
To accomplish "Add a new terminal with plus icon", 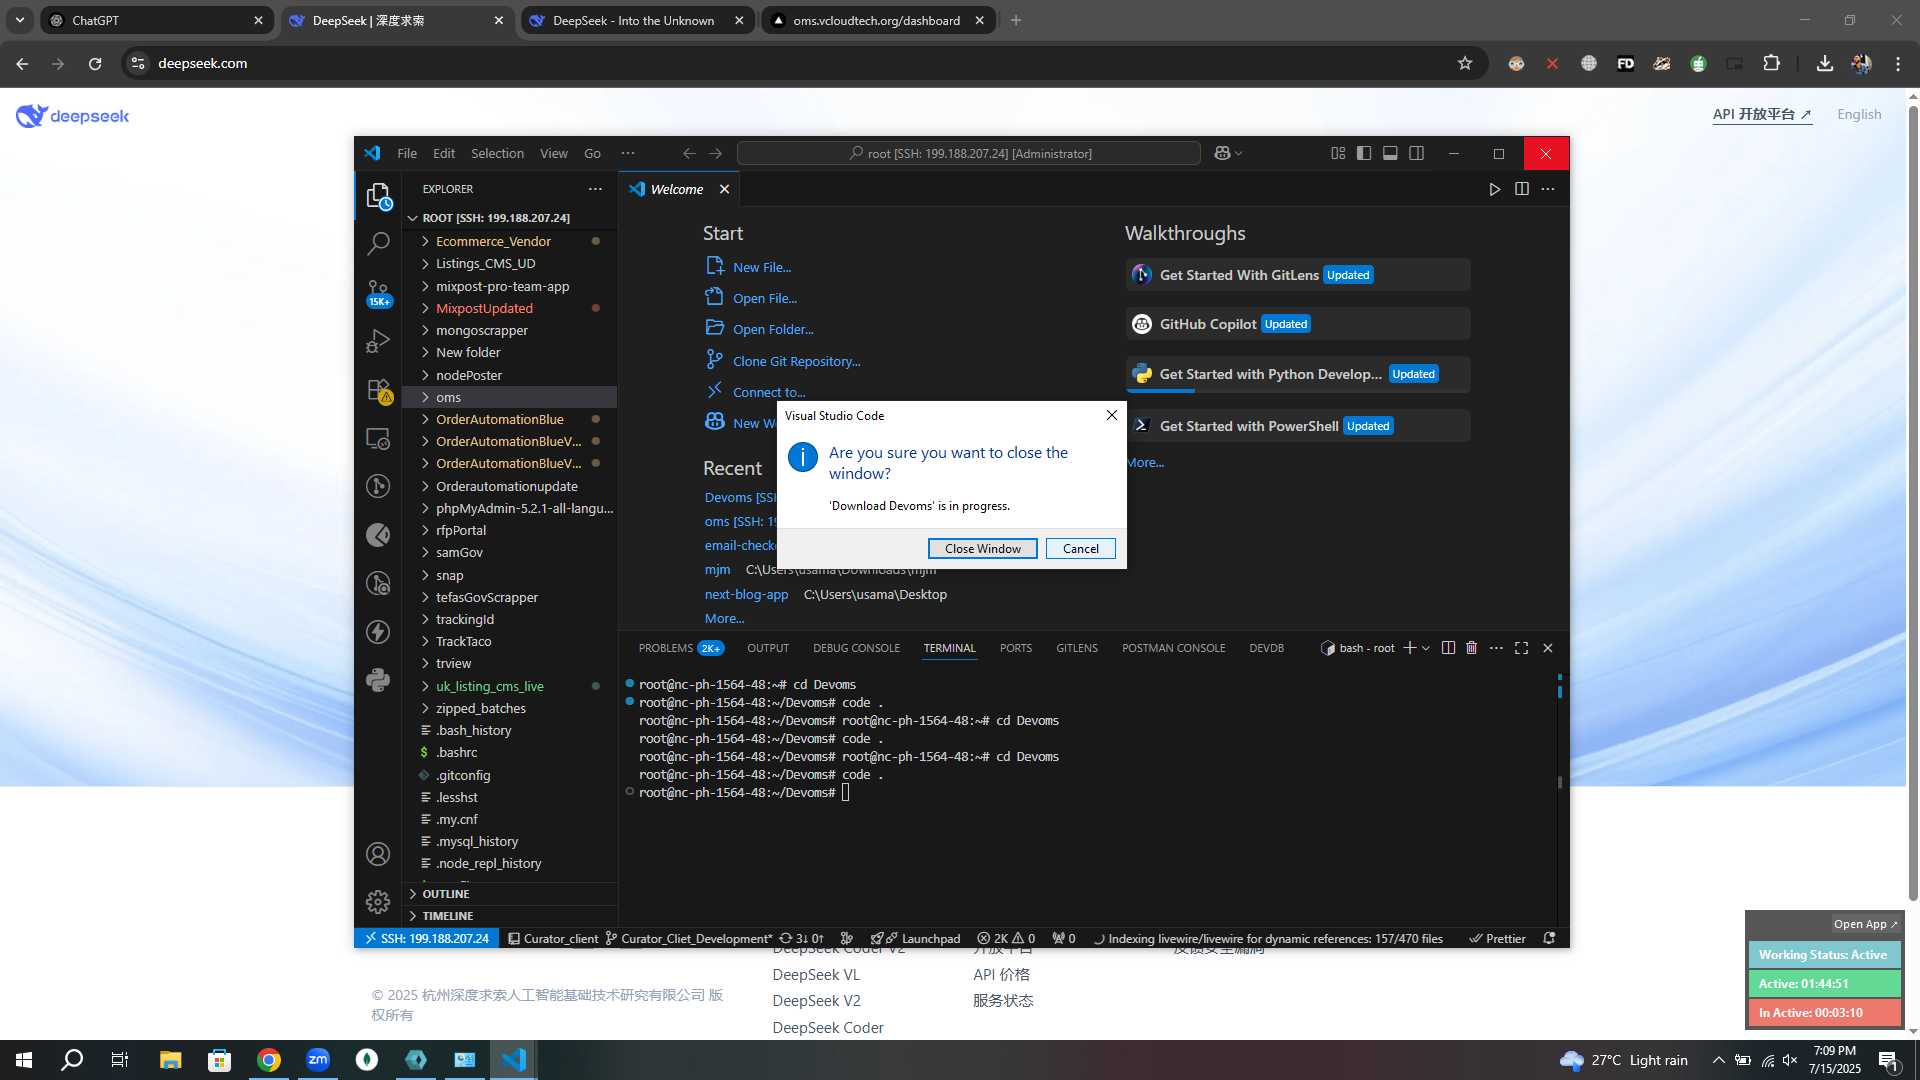I will click(x=1409, y=648).
